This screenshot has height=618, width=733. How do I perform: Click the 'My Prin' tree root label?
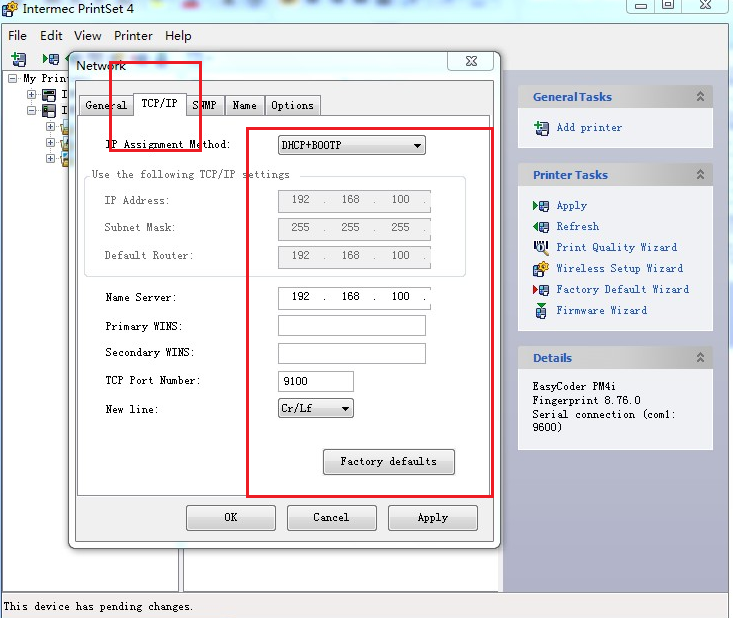pyautogui.click(x=45, y=78)
